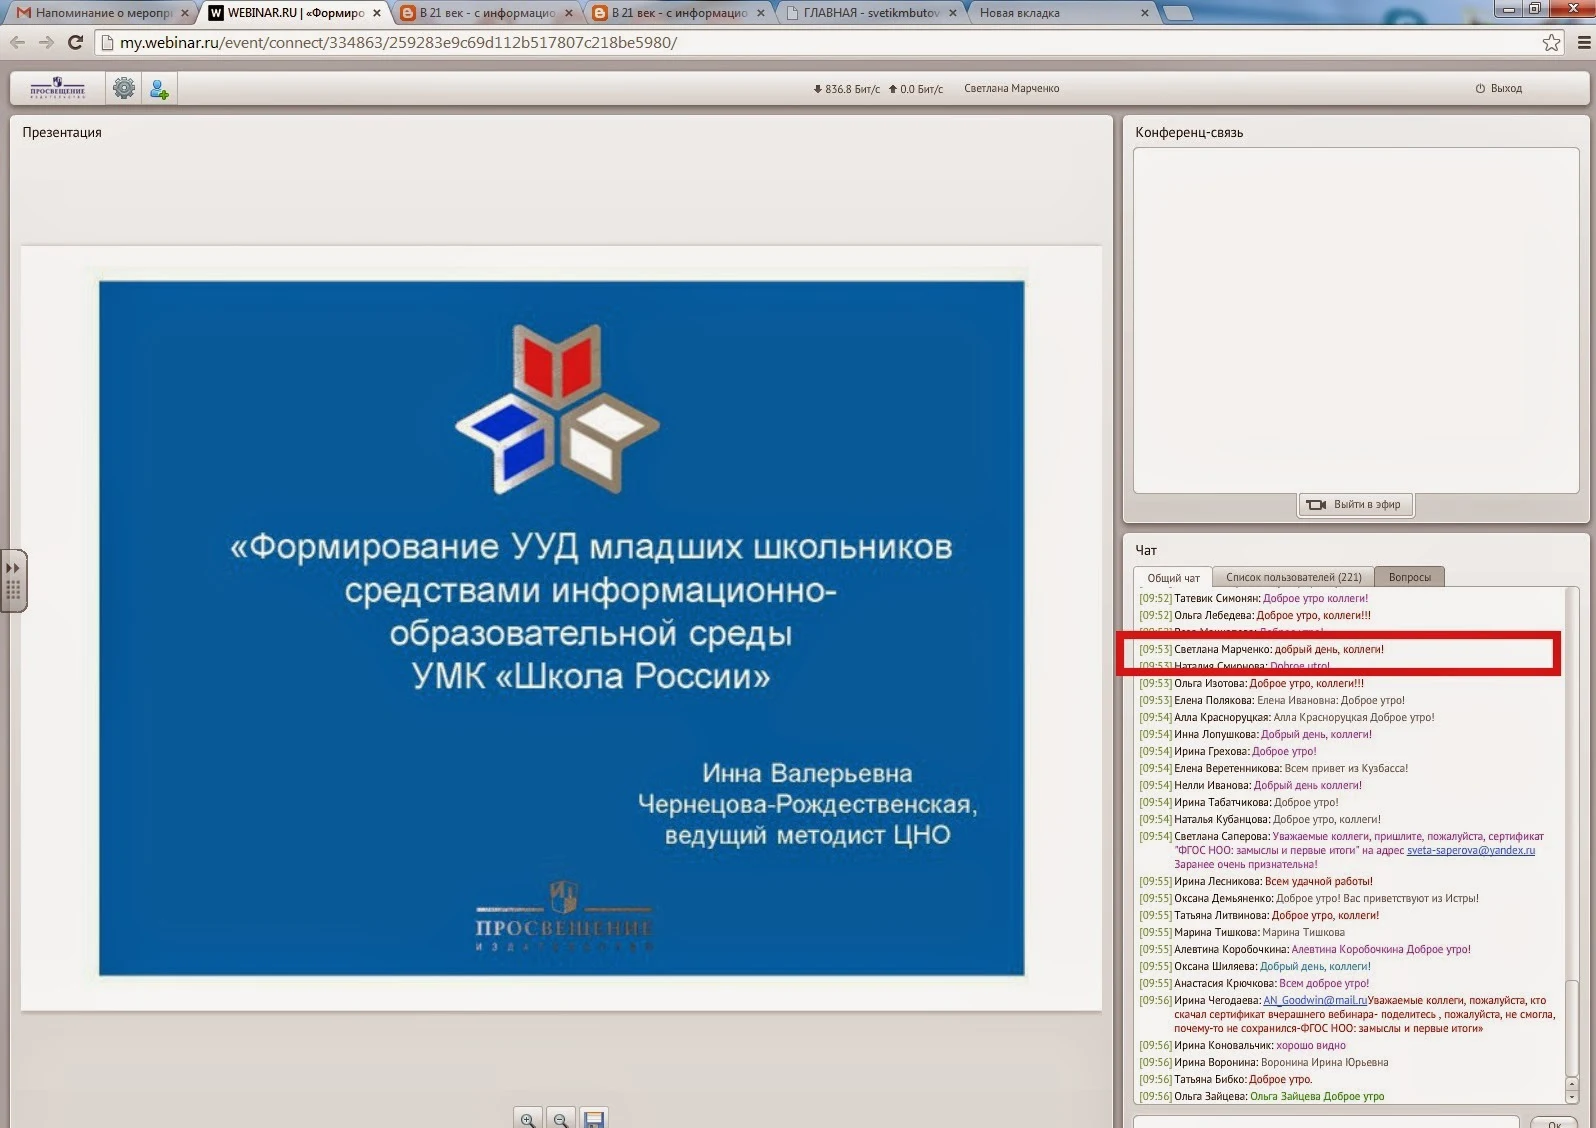
Task: Click the Выход exit button
Action: point(1499,88)
